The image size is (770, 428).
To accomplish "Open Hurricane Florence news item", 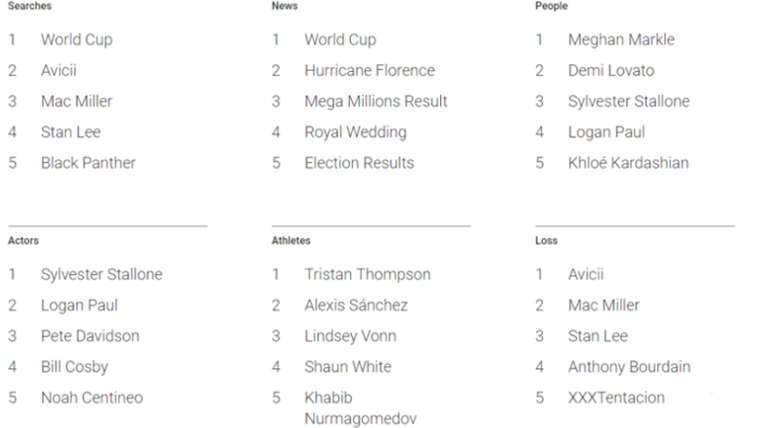I will [x=369, y=71].
